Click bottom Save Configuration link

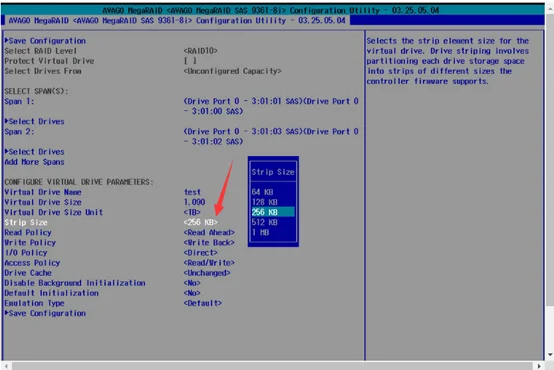pyautogui.click(x=45, y=313)
